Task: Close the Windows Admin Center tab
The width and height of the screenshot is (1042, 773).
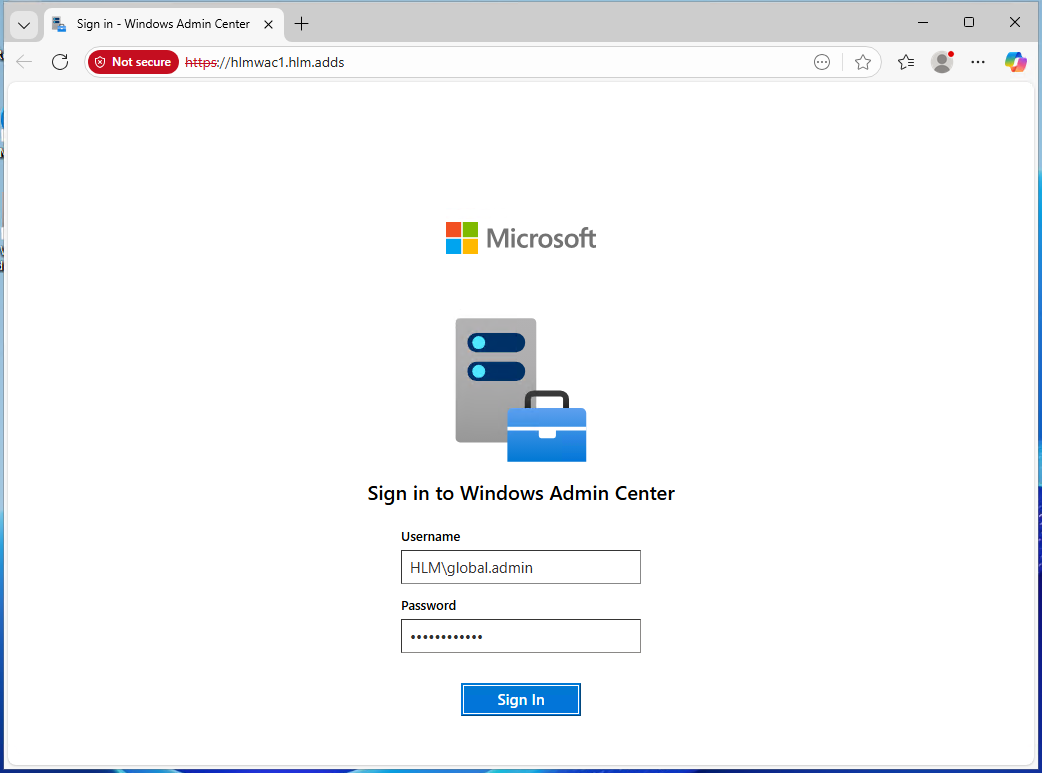Action: coord(268,24)
